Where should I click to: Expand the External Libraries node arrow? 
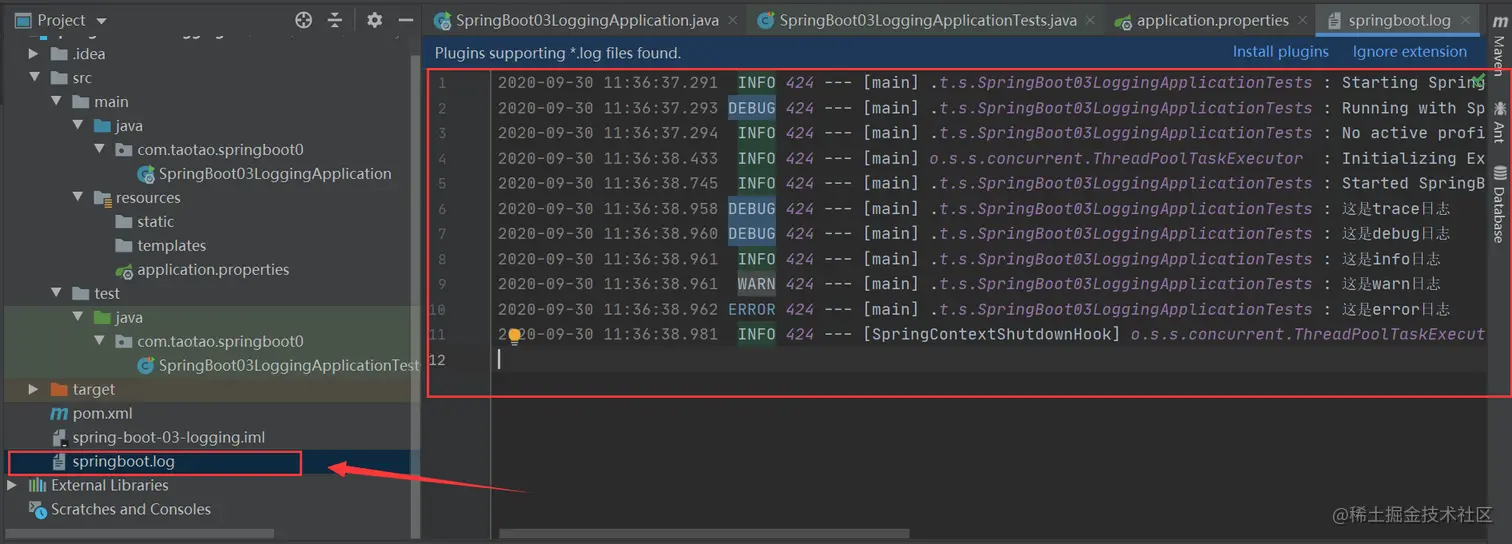click(x=12, y=485)
